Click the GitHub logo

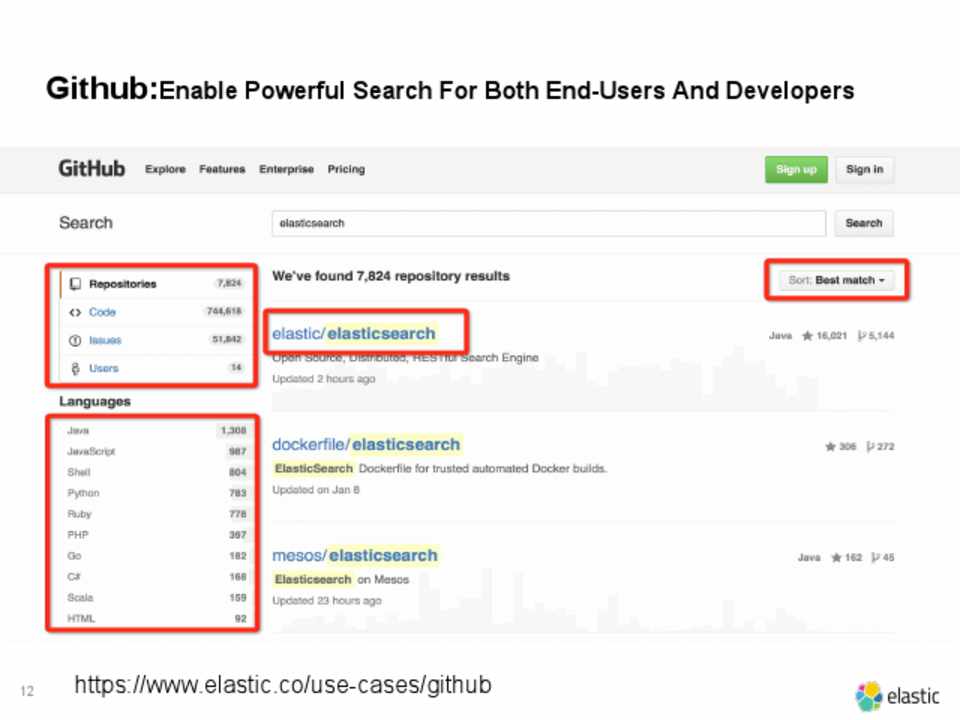coord(92,169)
